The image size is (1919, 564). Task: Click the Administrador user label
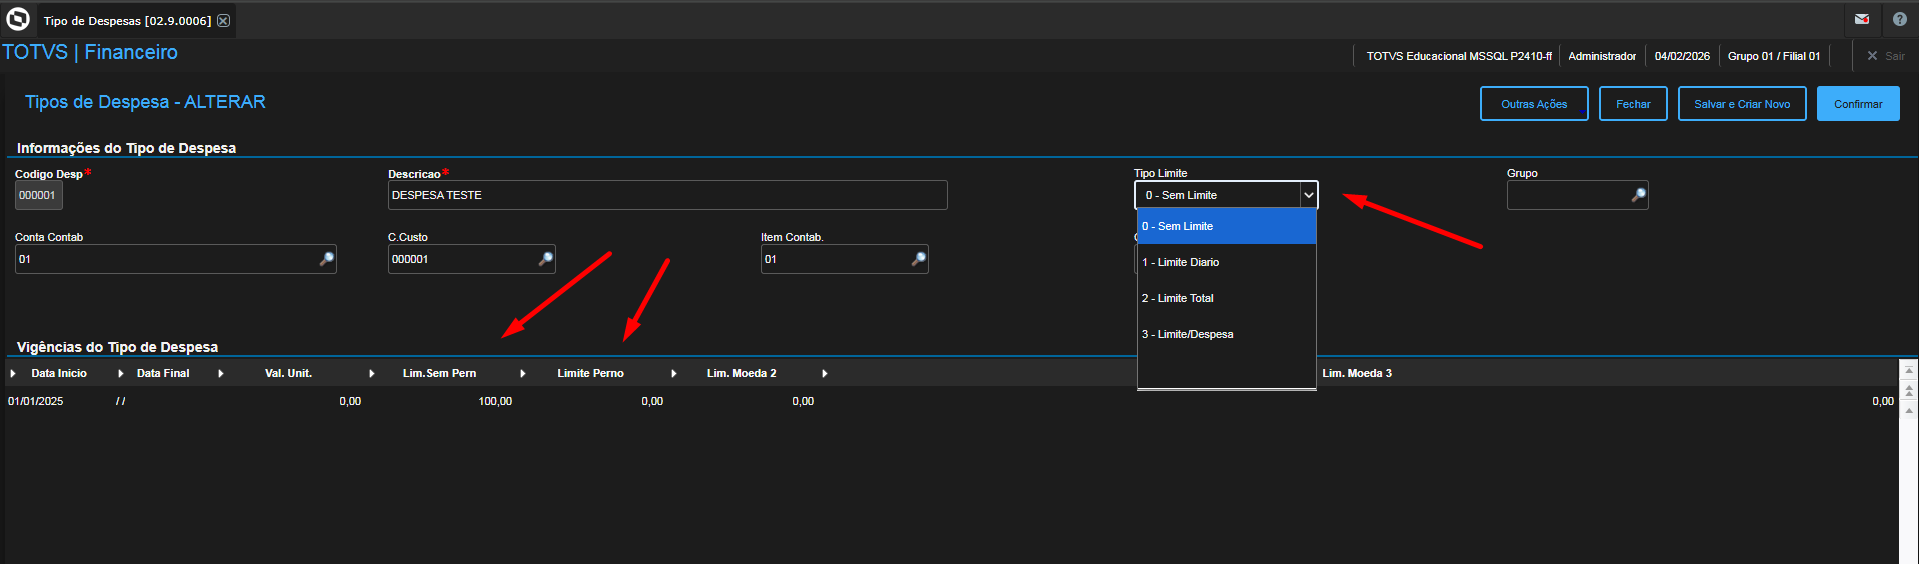pyautogui.click(x=1602, y=56)
